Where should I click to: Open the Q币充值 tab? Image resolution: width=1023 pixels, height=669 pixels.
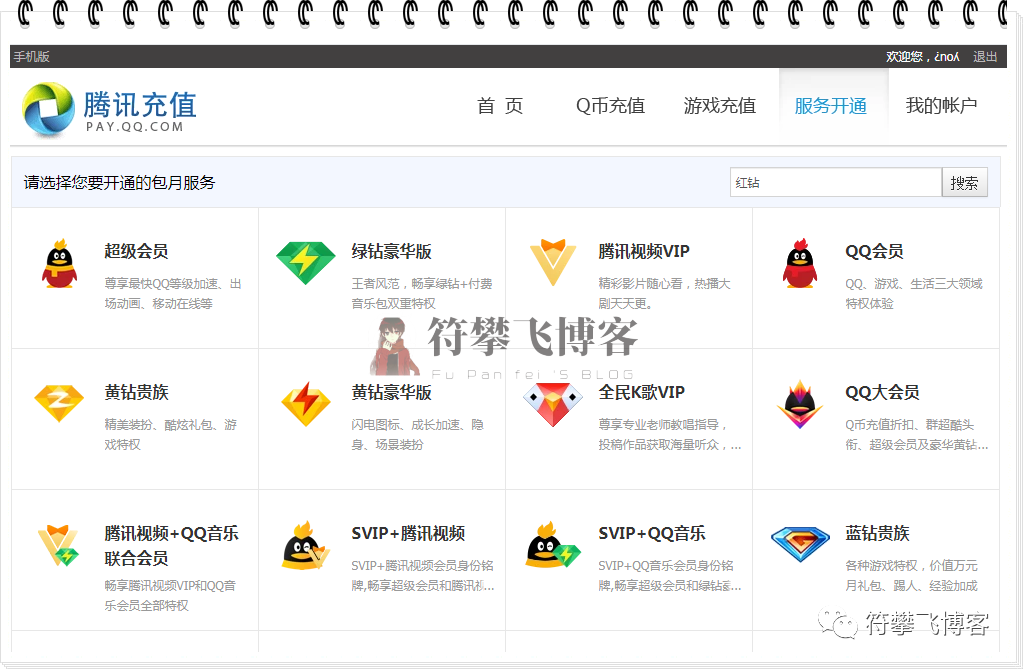coord(610,106)
